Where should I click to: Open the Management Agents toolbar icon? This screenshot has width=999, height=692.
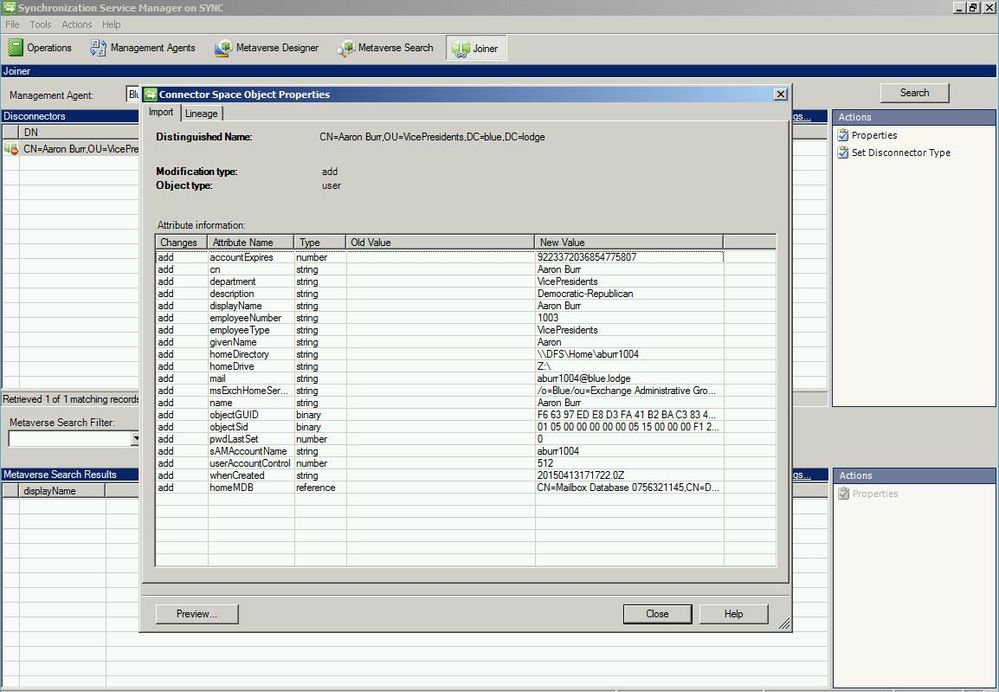coord(98,48)
